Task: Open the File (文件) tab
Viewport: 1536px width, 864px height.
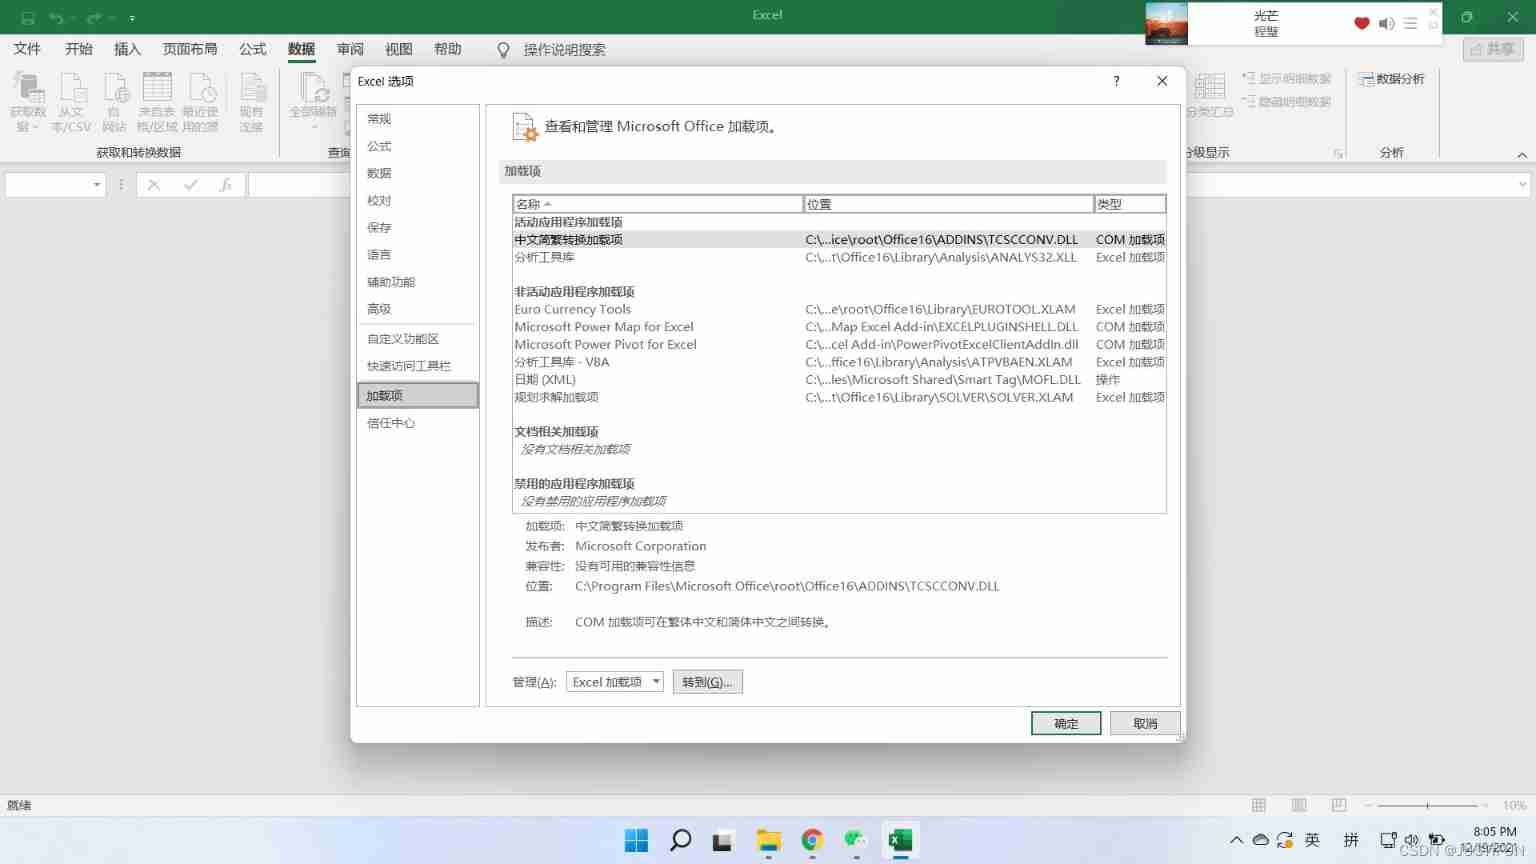Action: (x=27, y=49)
